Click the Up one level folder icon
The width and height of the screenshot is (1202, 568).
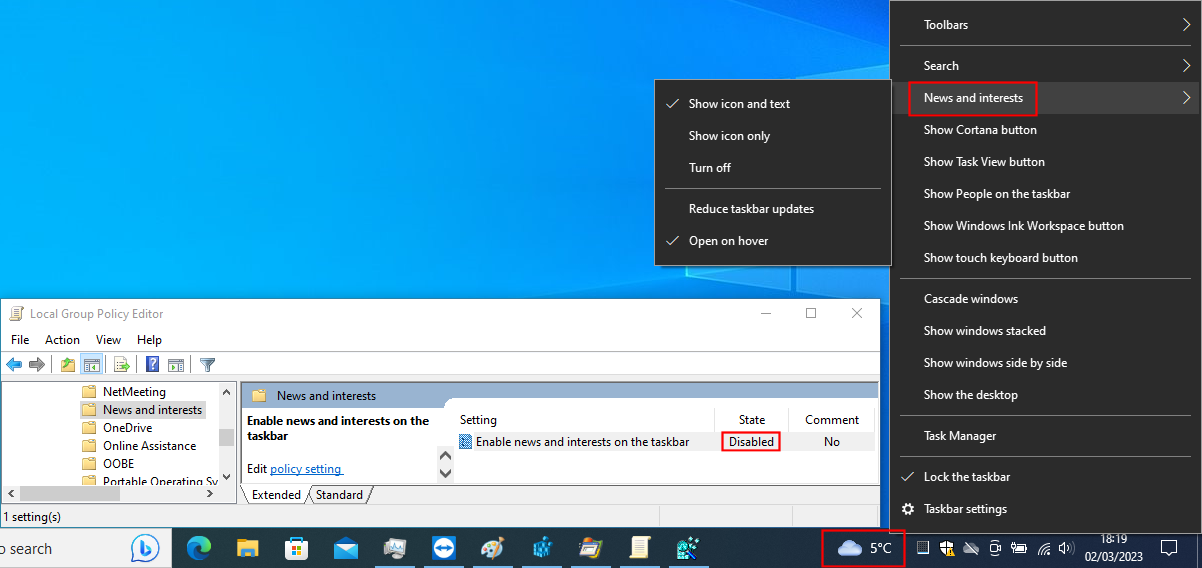pyautogui.click(x=68, y=365)
